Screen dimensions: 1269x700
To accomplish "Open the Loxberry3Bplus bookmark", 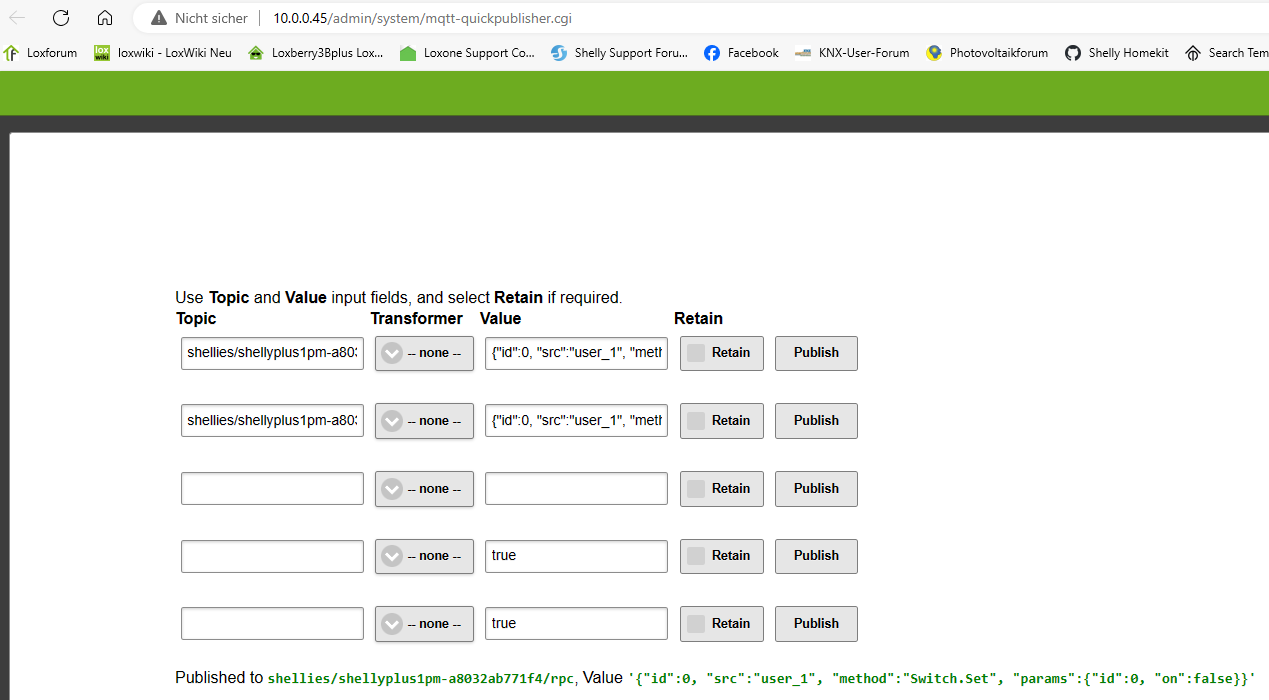I will tap(316, 53).
